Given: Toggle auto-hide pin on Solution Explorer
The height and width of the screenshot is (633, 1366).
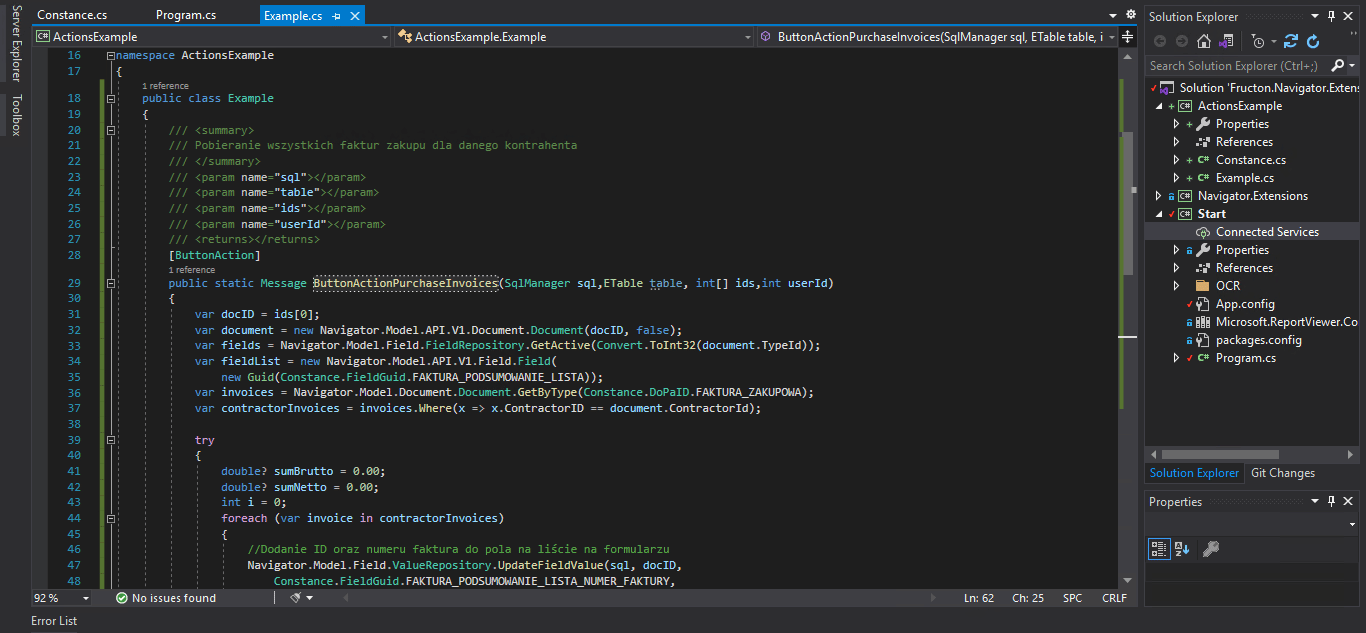Looking at the screenshot, I should point(1331,16).
